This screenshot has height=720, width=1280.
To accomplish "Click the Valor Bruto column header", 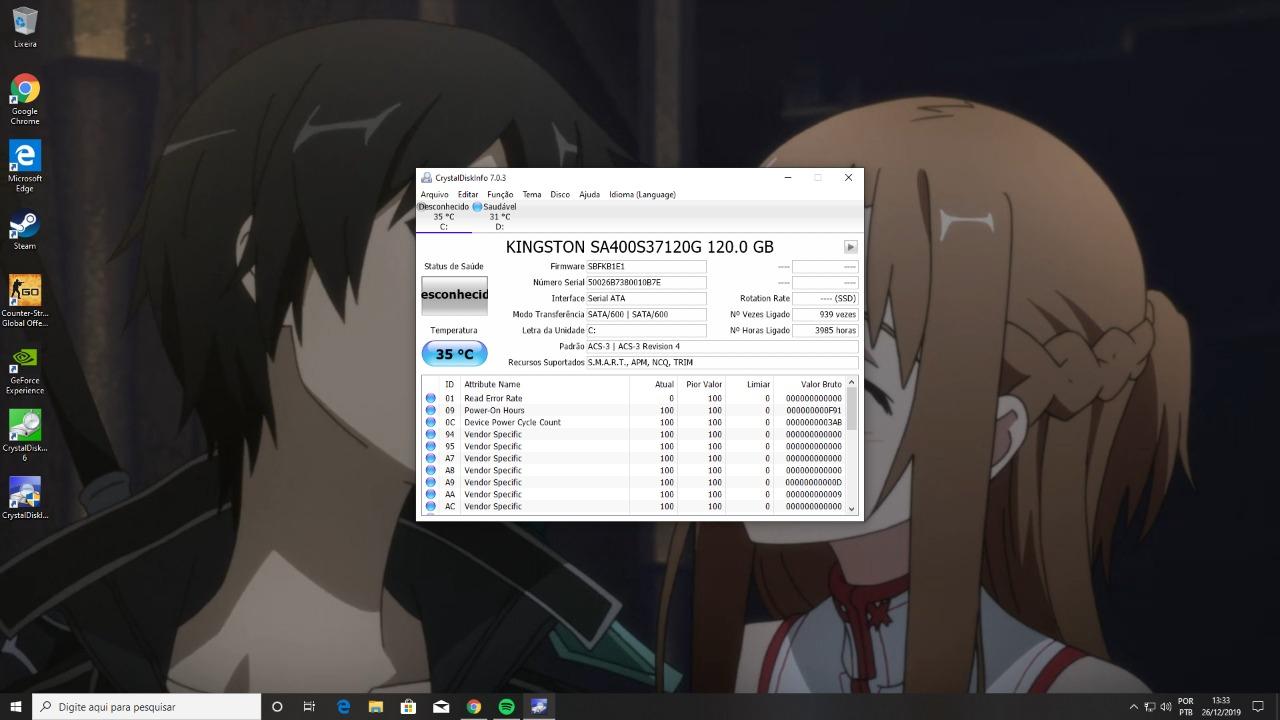I will 809,384.
